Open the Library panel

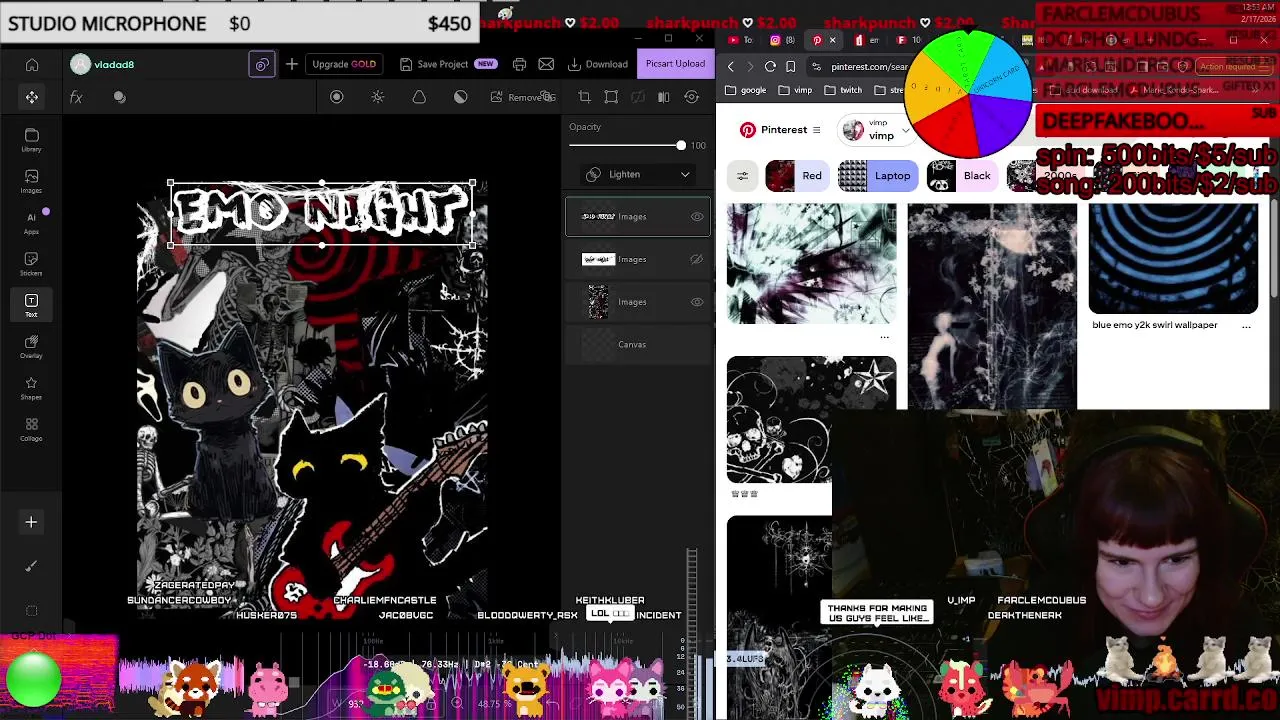click(x=32, y=140)
